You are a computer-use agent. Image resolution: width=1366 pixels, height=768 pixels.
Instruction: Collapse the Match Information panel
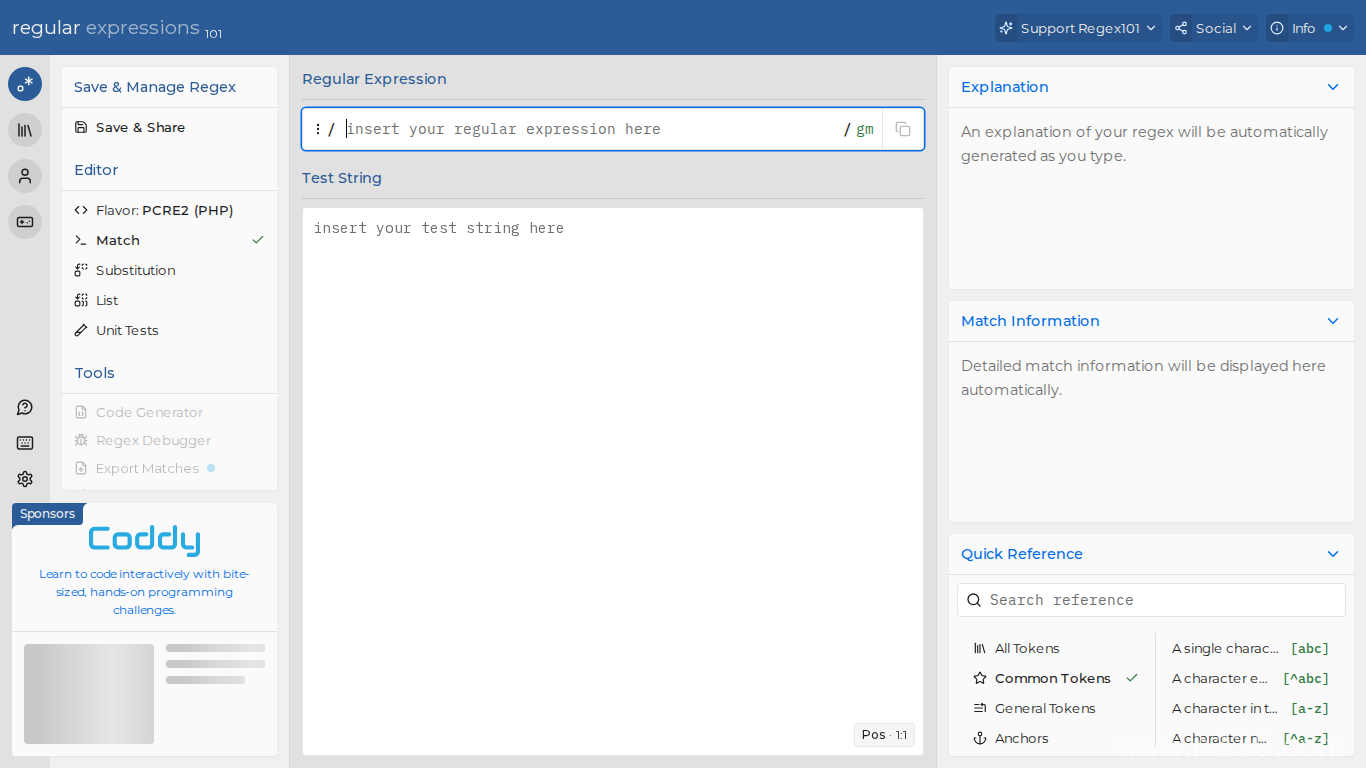pyautogui.click(x=1333, y=321)
